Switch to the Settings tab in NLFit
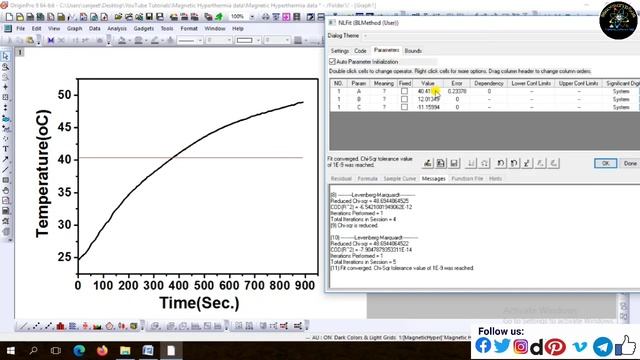 point(339,51)
